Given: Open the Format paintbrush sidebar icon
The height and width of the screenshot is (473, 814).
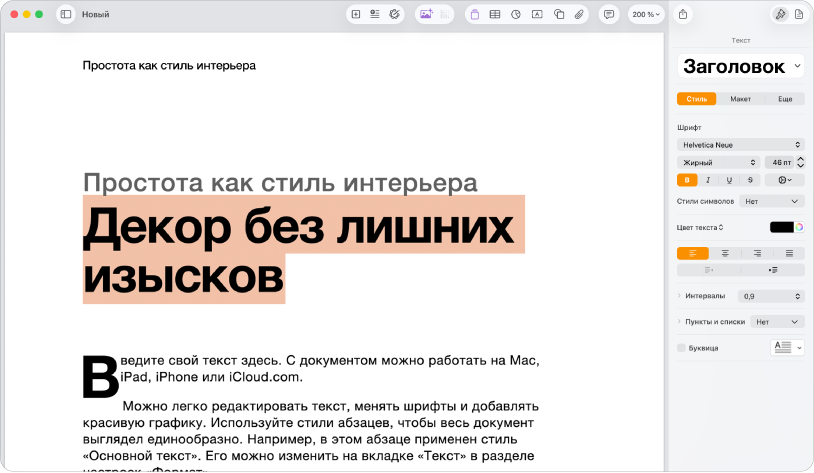Looking at the screenshot, I should [780, 15].
